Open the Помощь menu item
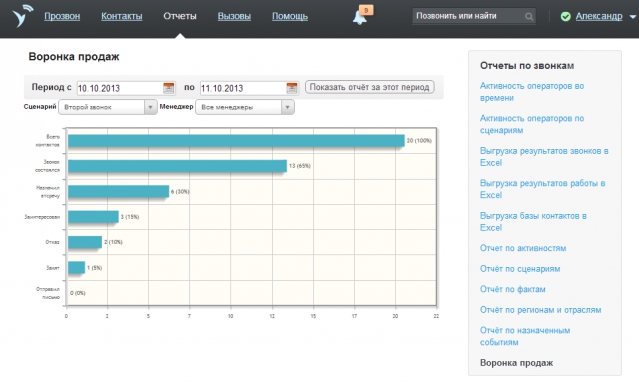Viewport: 639px width, 383px height. click(x=290, y=16)
